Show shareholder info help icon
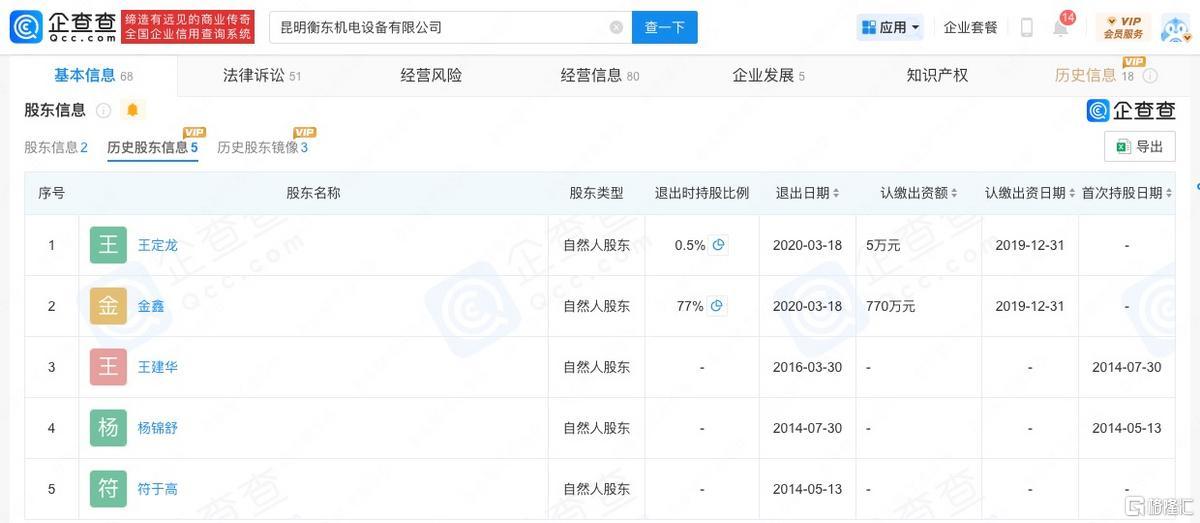 [x=104, y=110]
